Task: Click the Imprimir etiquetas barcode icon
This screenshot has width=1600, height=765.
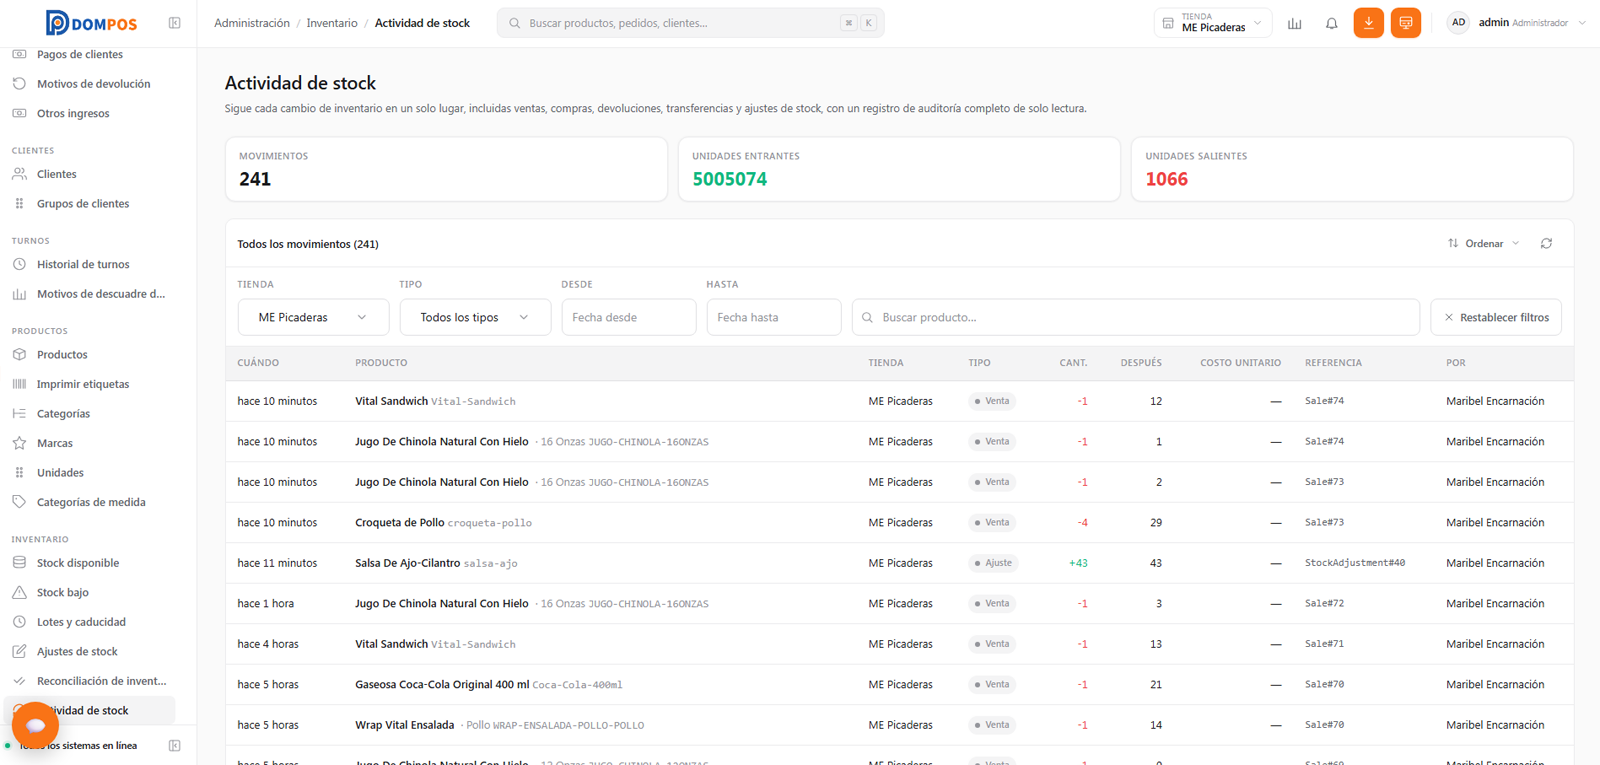Action: (x=19, y=384)
